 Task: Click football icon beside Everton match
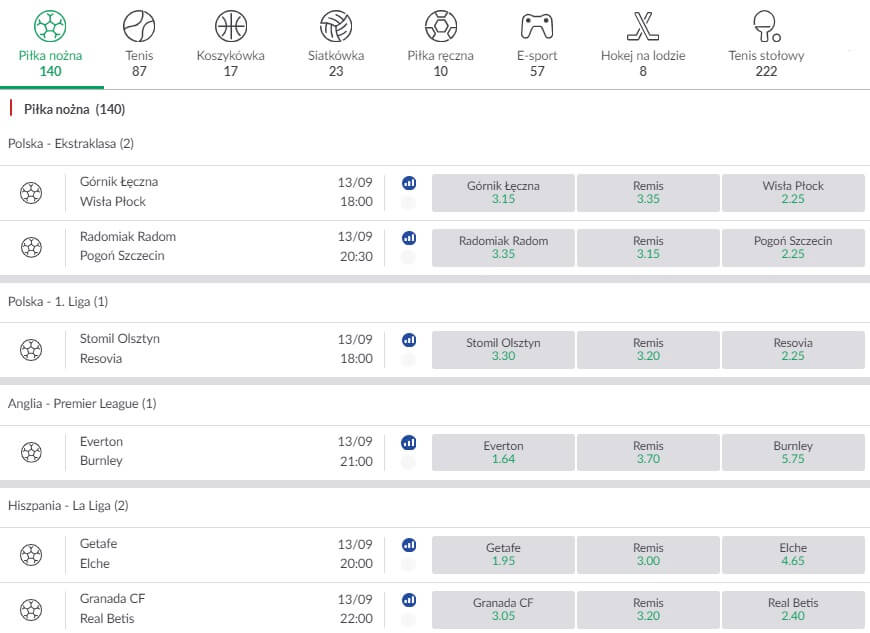(x=31, y=452)
